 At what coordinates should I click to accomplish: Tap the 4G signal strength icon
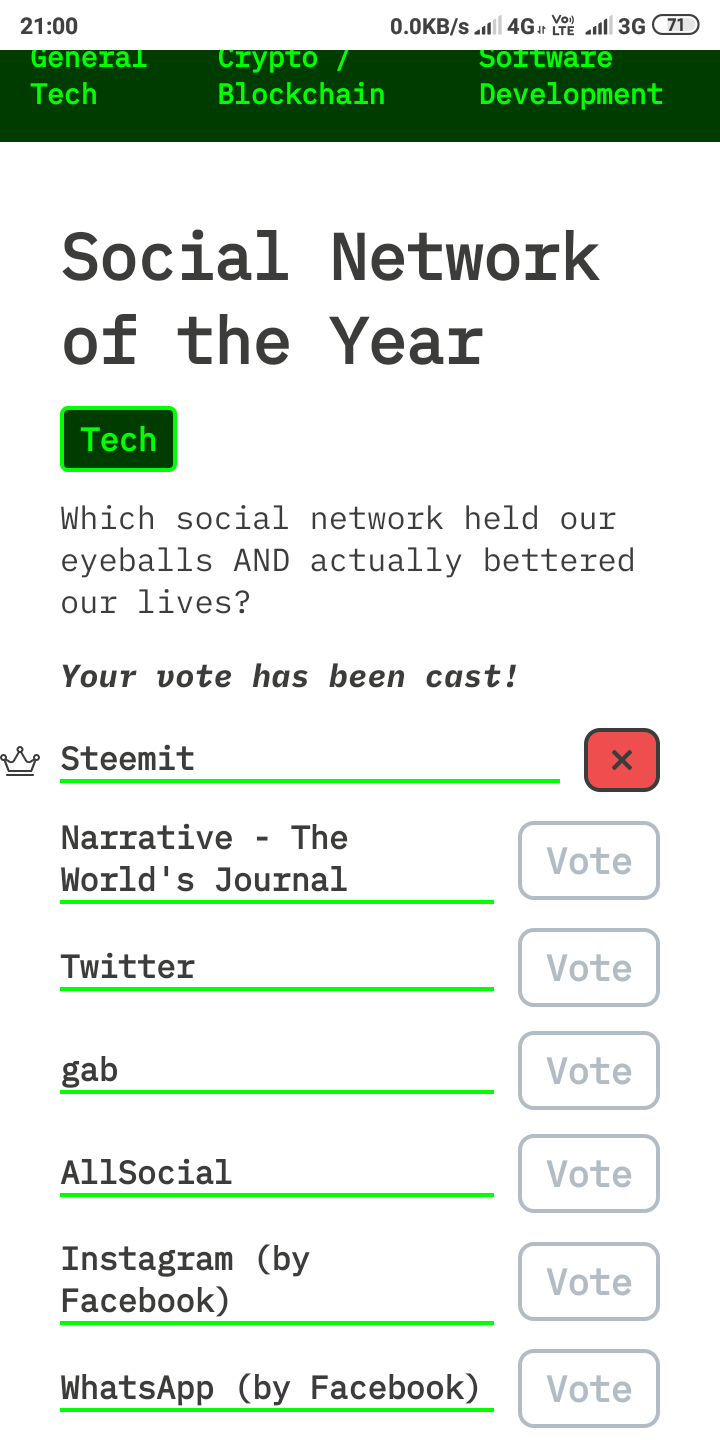pos(487,26)
